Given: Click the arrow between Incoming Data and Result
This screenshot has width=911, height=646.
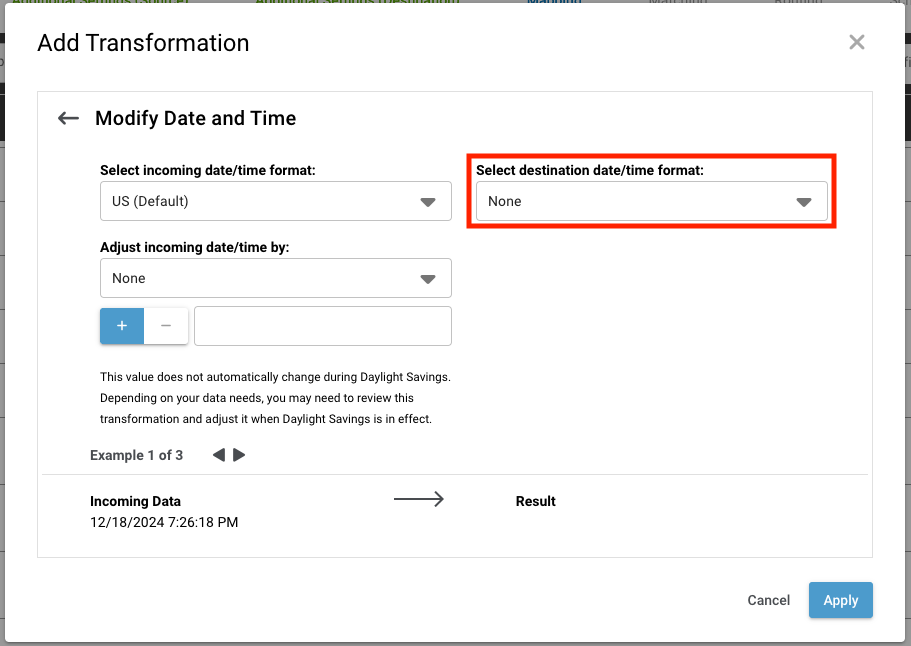Looking at the screenshot, I should click(x=418, y=499).
